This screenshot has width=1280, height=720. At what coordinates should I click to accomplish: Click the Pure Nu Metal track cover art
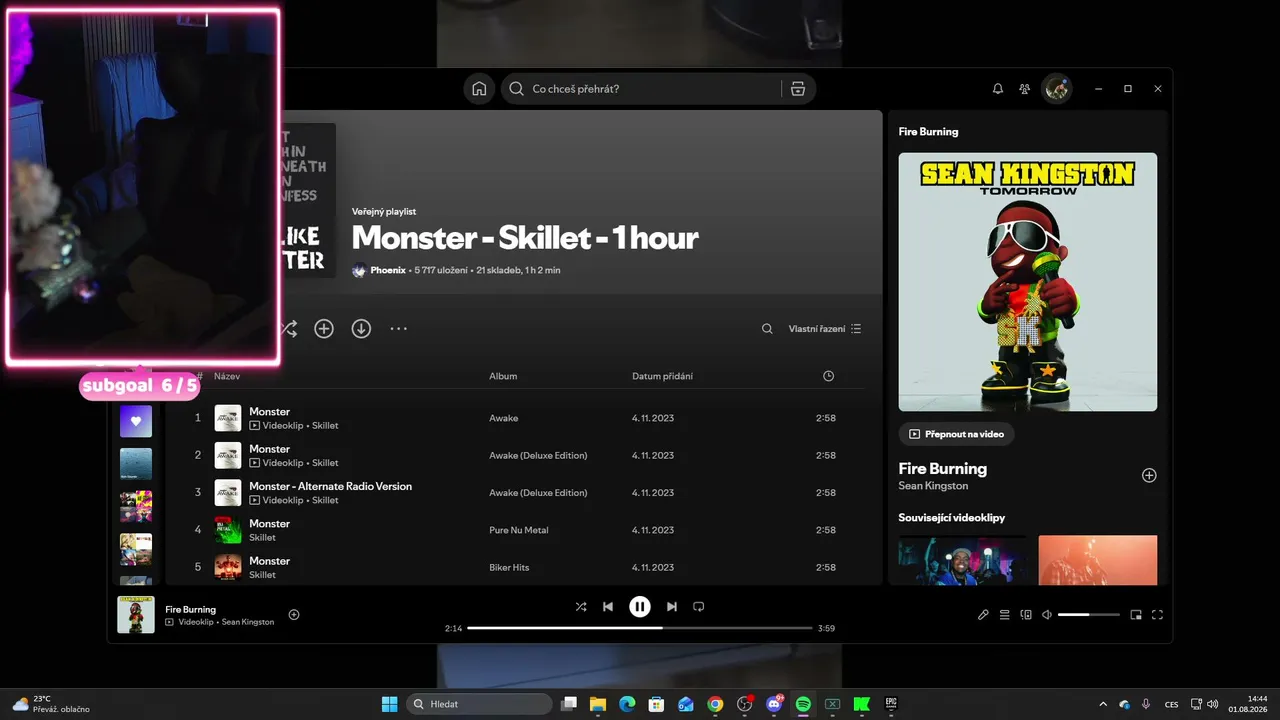click(228, 530)
